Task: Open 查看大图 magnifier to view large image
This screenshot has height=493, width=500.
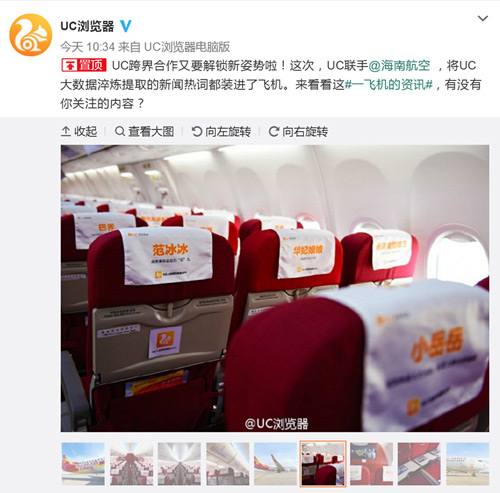Action: coord(144,132)
